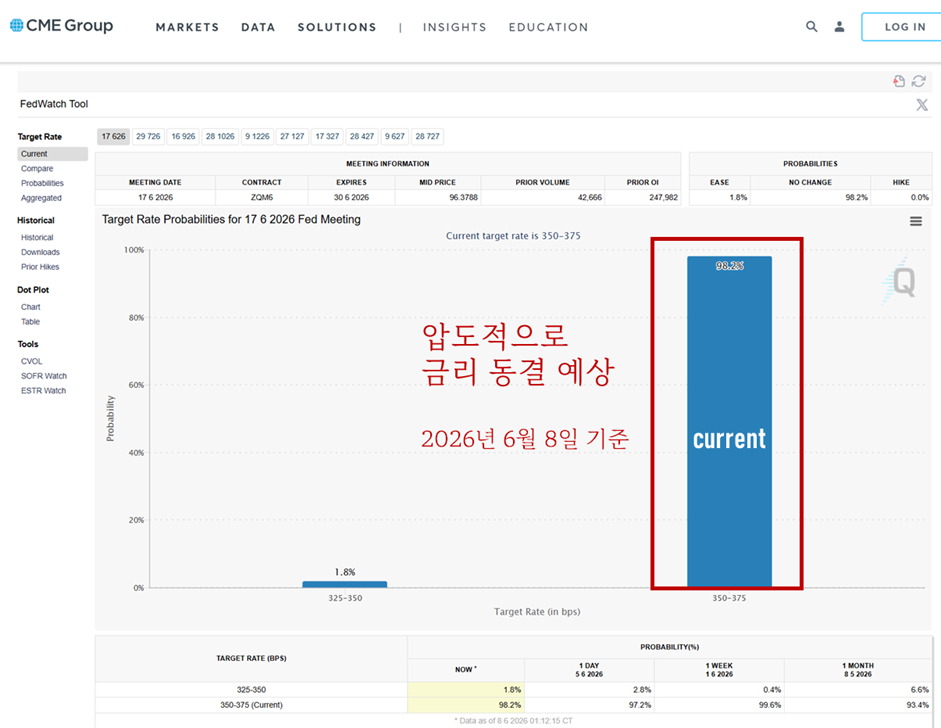Screen dimensions: 941x728
Task: Open Aggregated in the sidebar
Action: (x=41, y=198)
